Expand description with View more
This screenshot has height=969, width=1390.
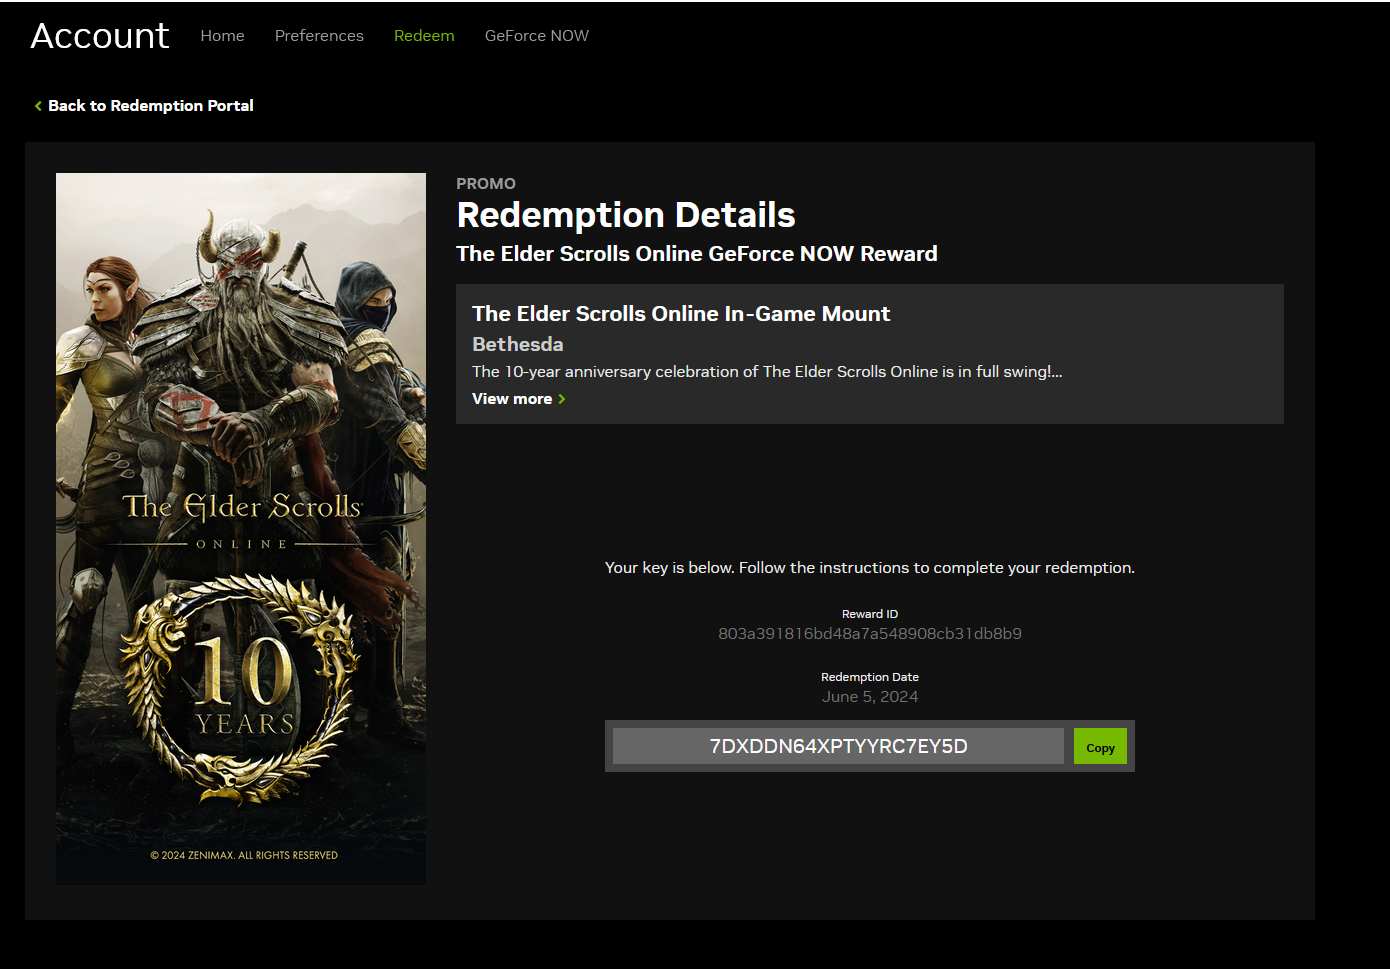[512, 399]
